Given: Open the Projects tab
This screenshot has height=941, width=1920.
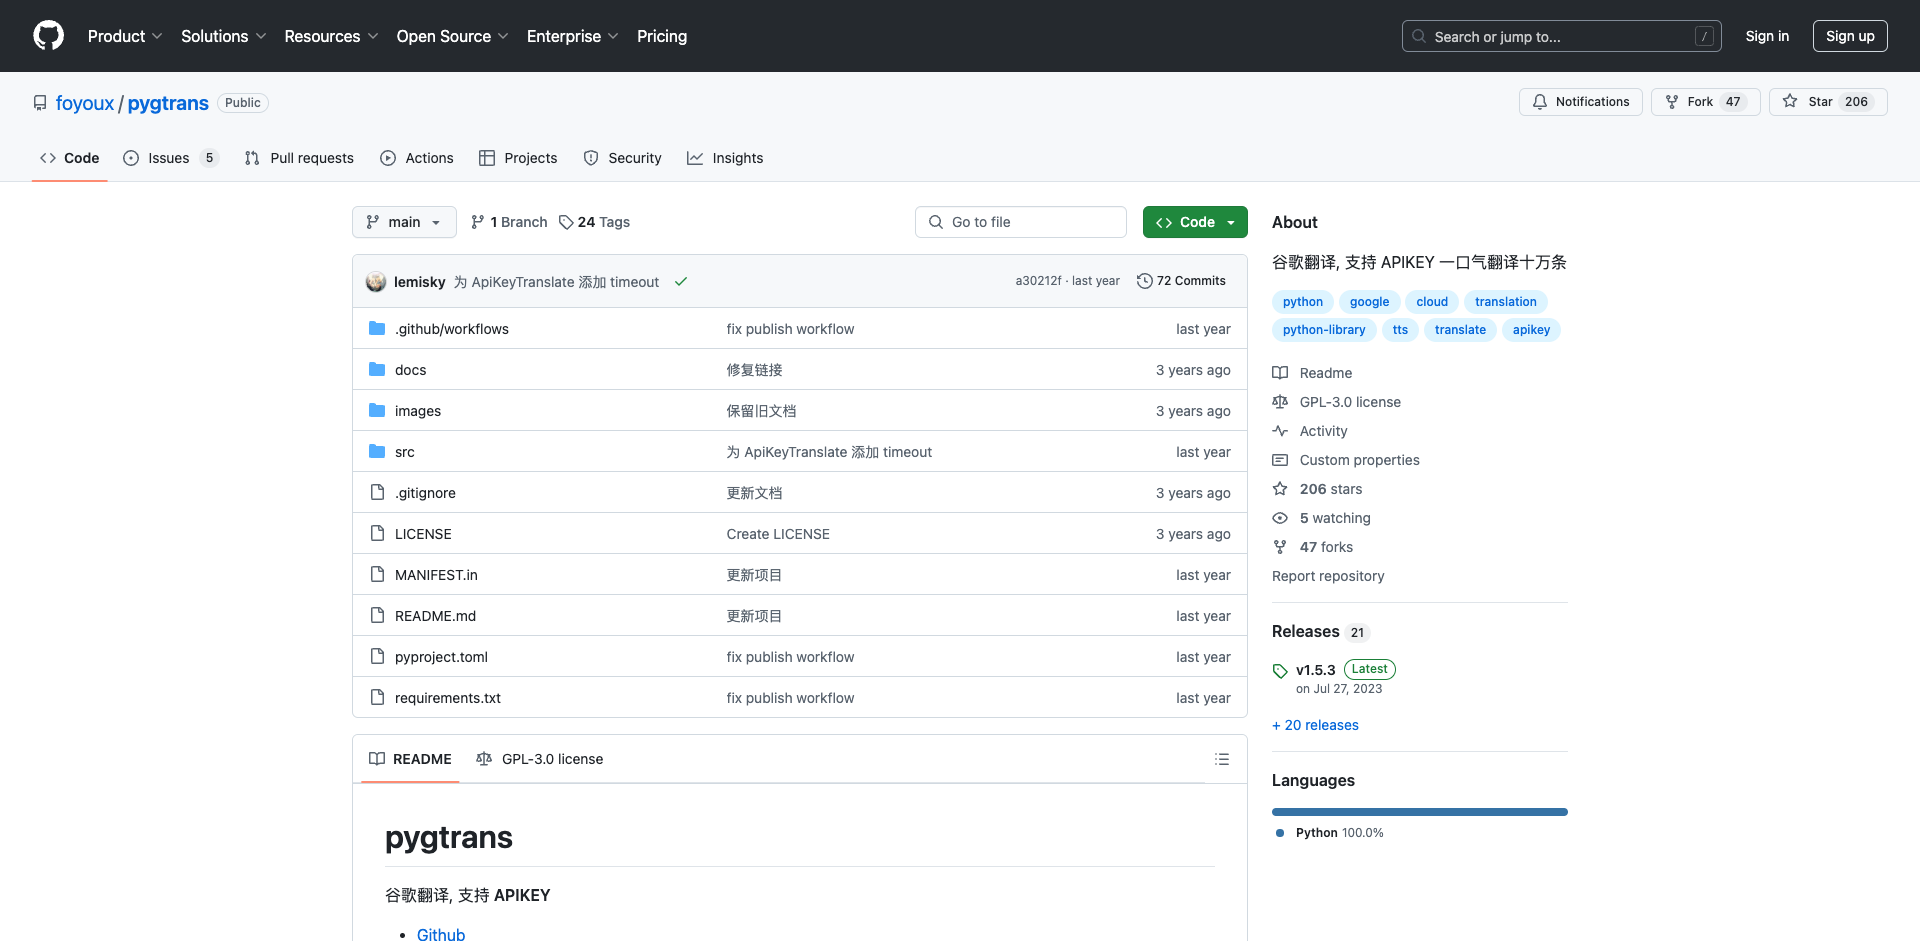Looking at the screenshot, I should (518, 158).
